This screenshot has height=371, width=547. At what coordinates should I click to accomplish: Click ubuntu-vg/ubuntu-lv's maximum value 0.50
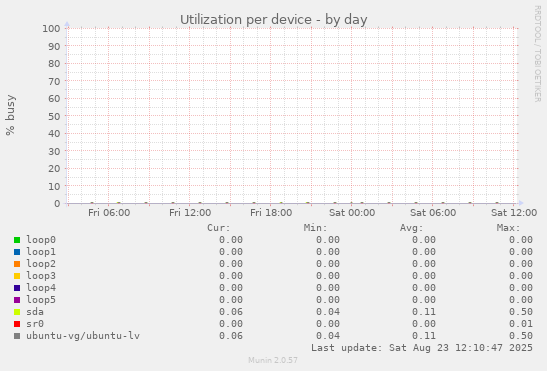(521, 336)
